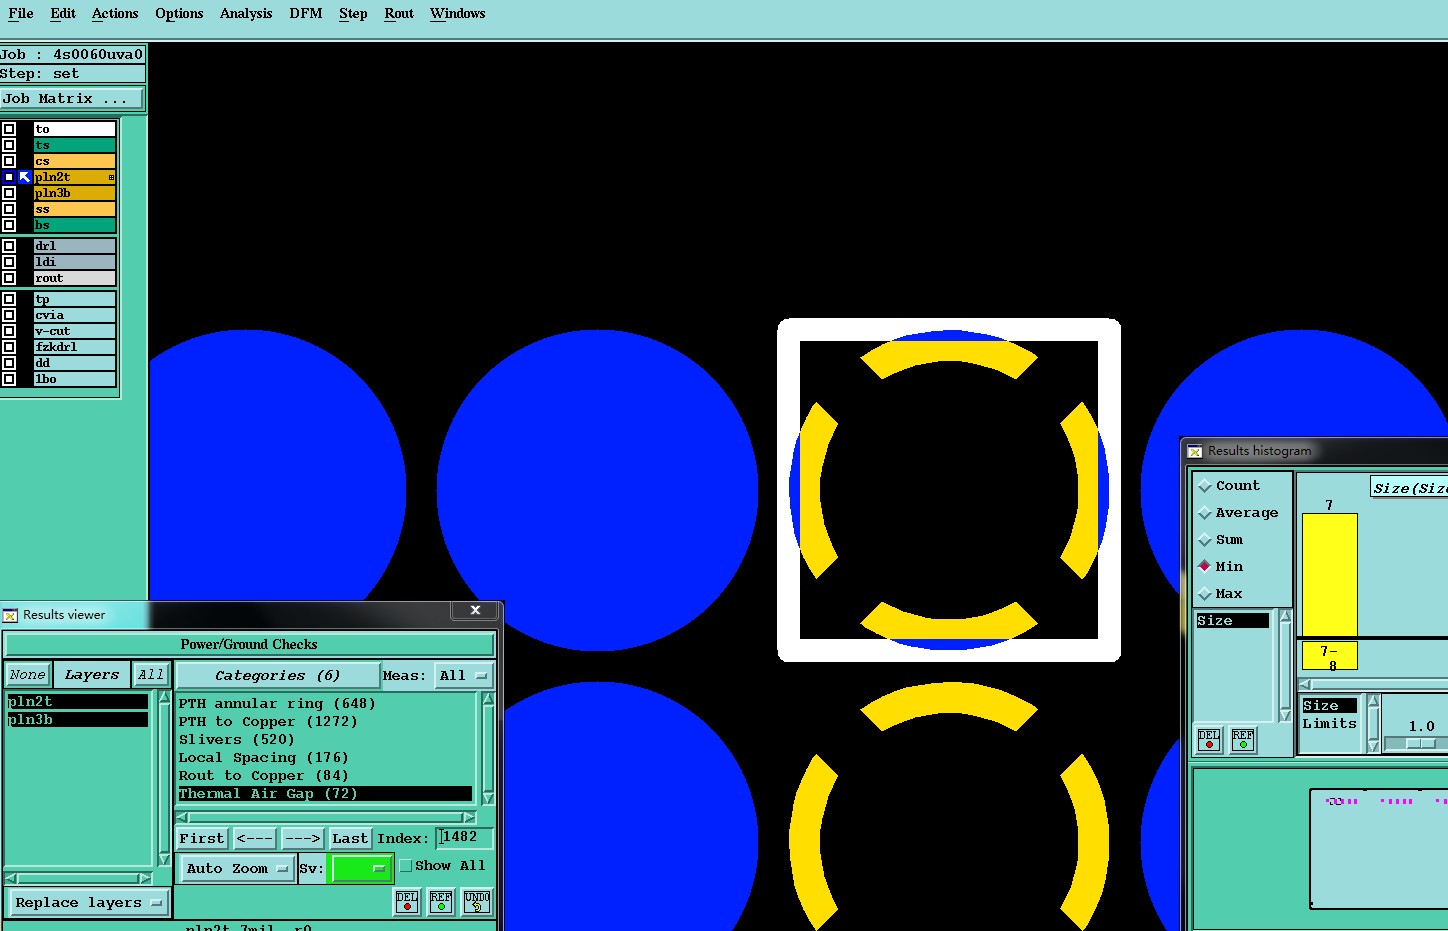Toggle display checkbox for layer pln3b
The image size is (1448, 931).
tap(9, 193)
